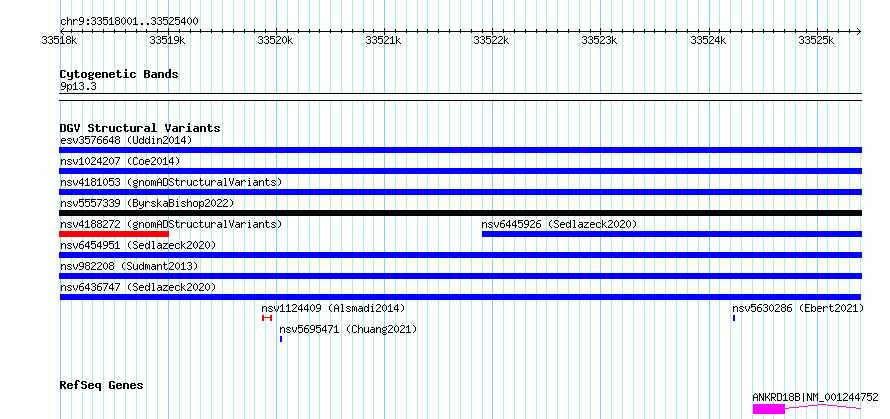This screenshot has width=890, height=419.
Task: Open nsv5695471 (Chuang2021) label
Action: point(348,329)
